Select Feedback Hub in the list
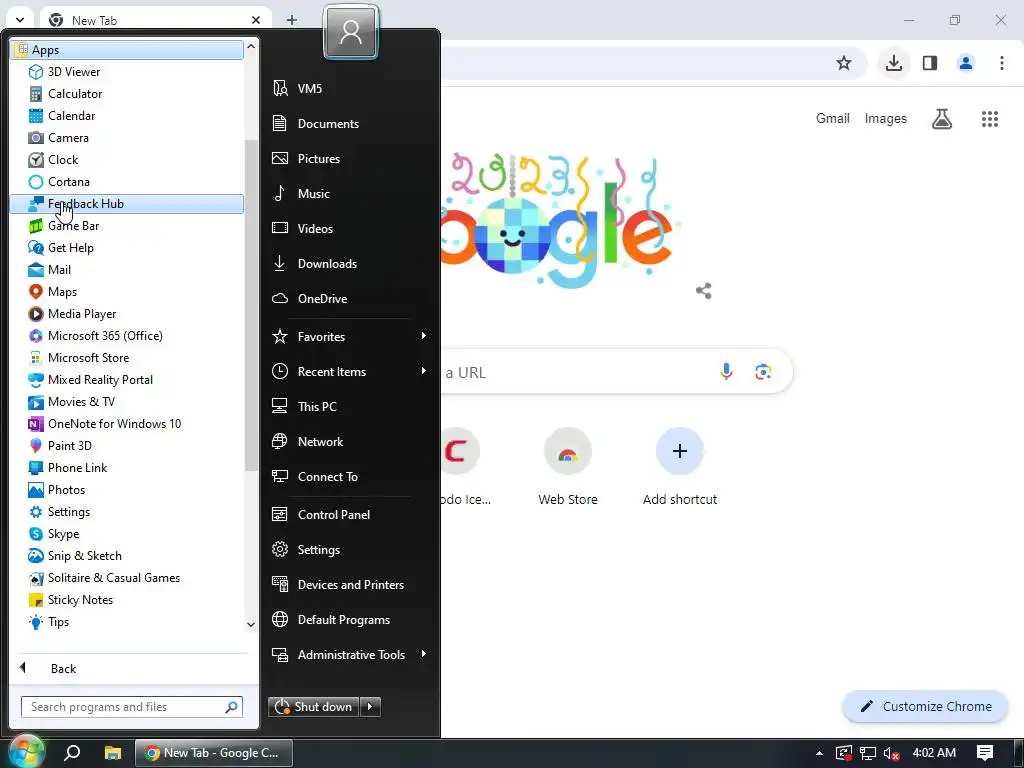The image size is (1024, 768). tap(127, 204)
